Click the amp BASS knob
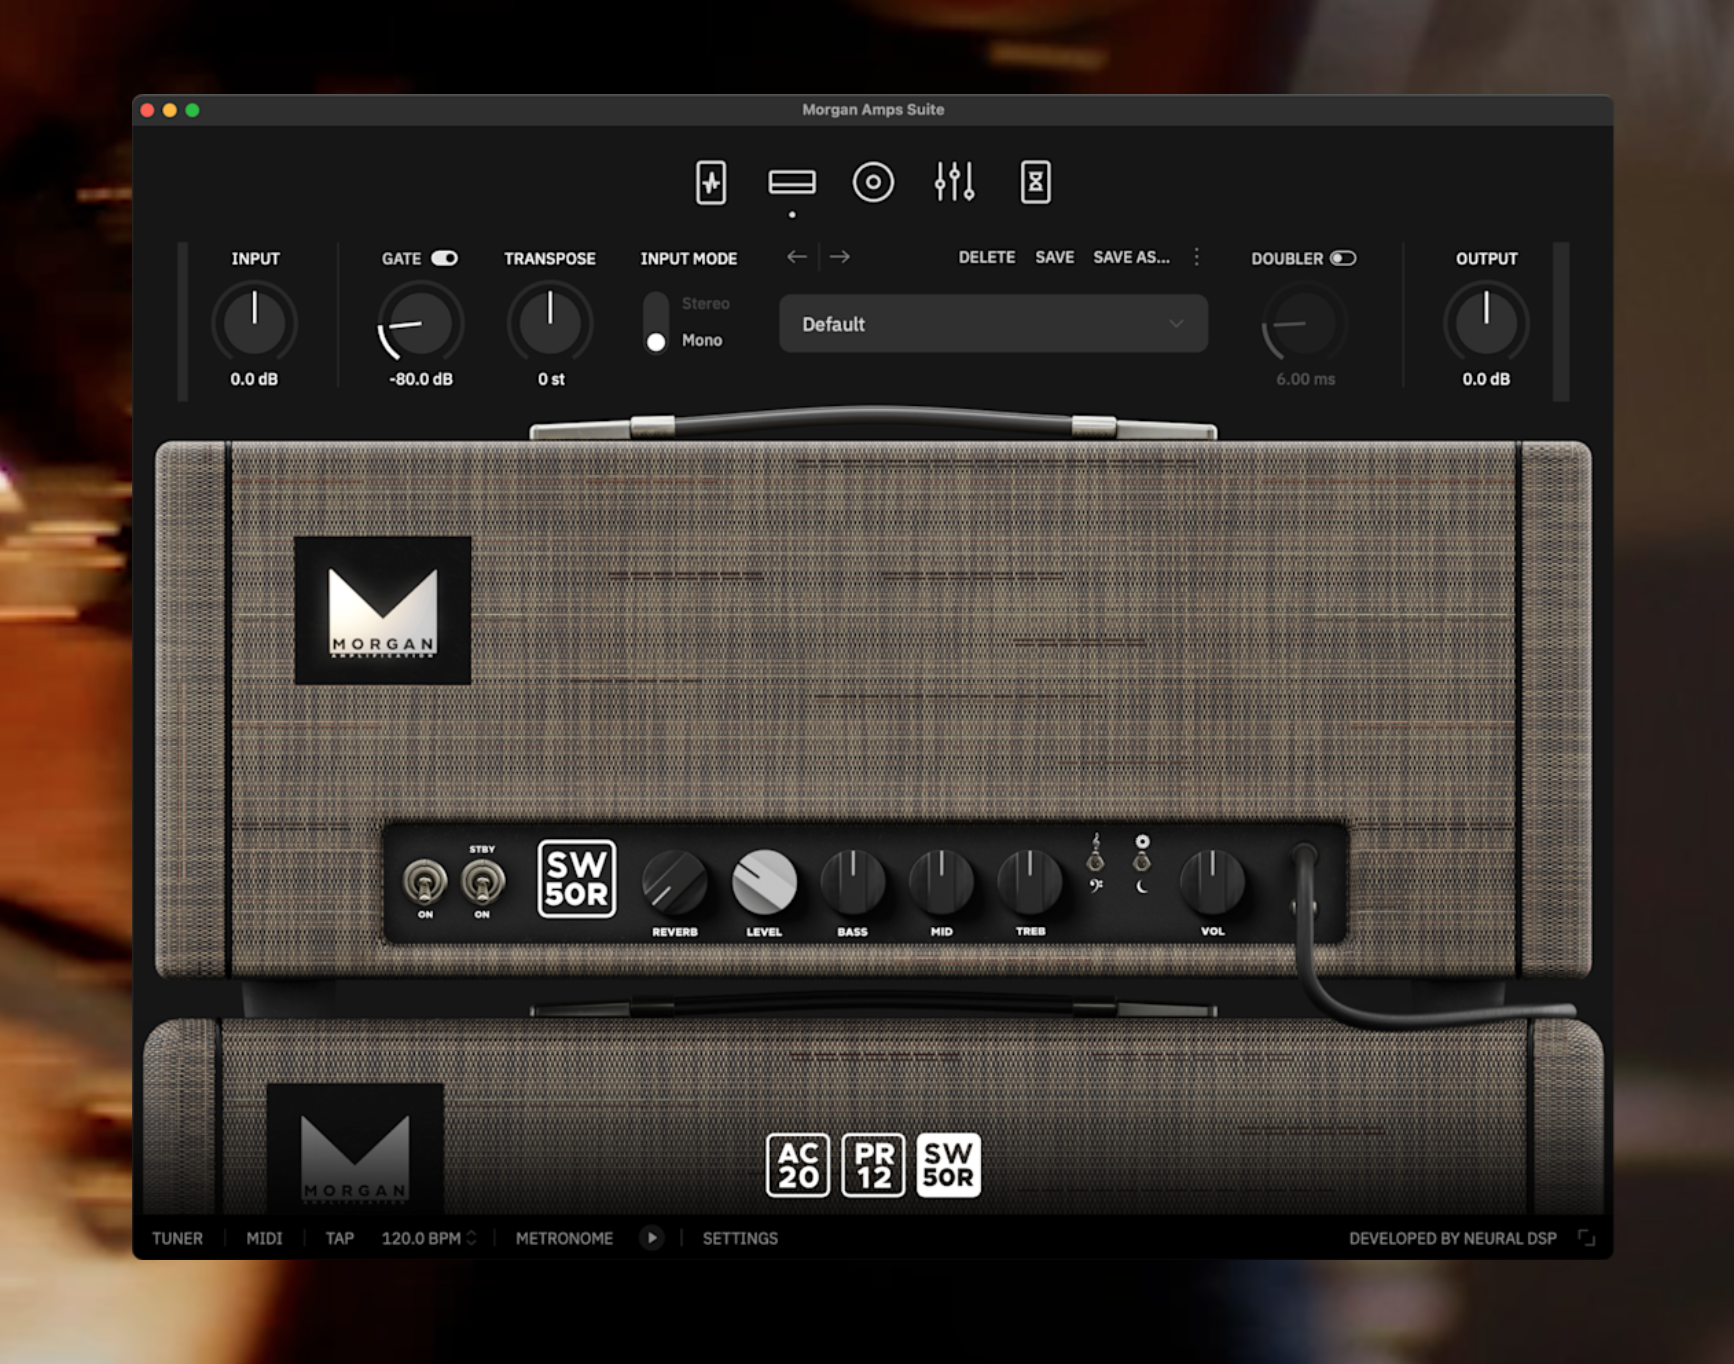 point(852,882)
